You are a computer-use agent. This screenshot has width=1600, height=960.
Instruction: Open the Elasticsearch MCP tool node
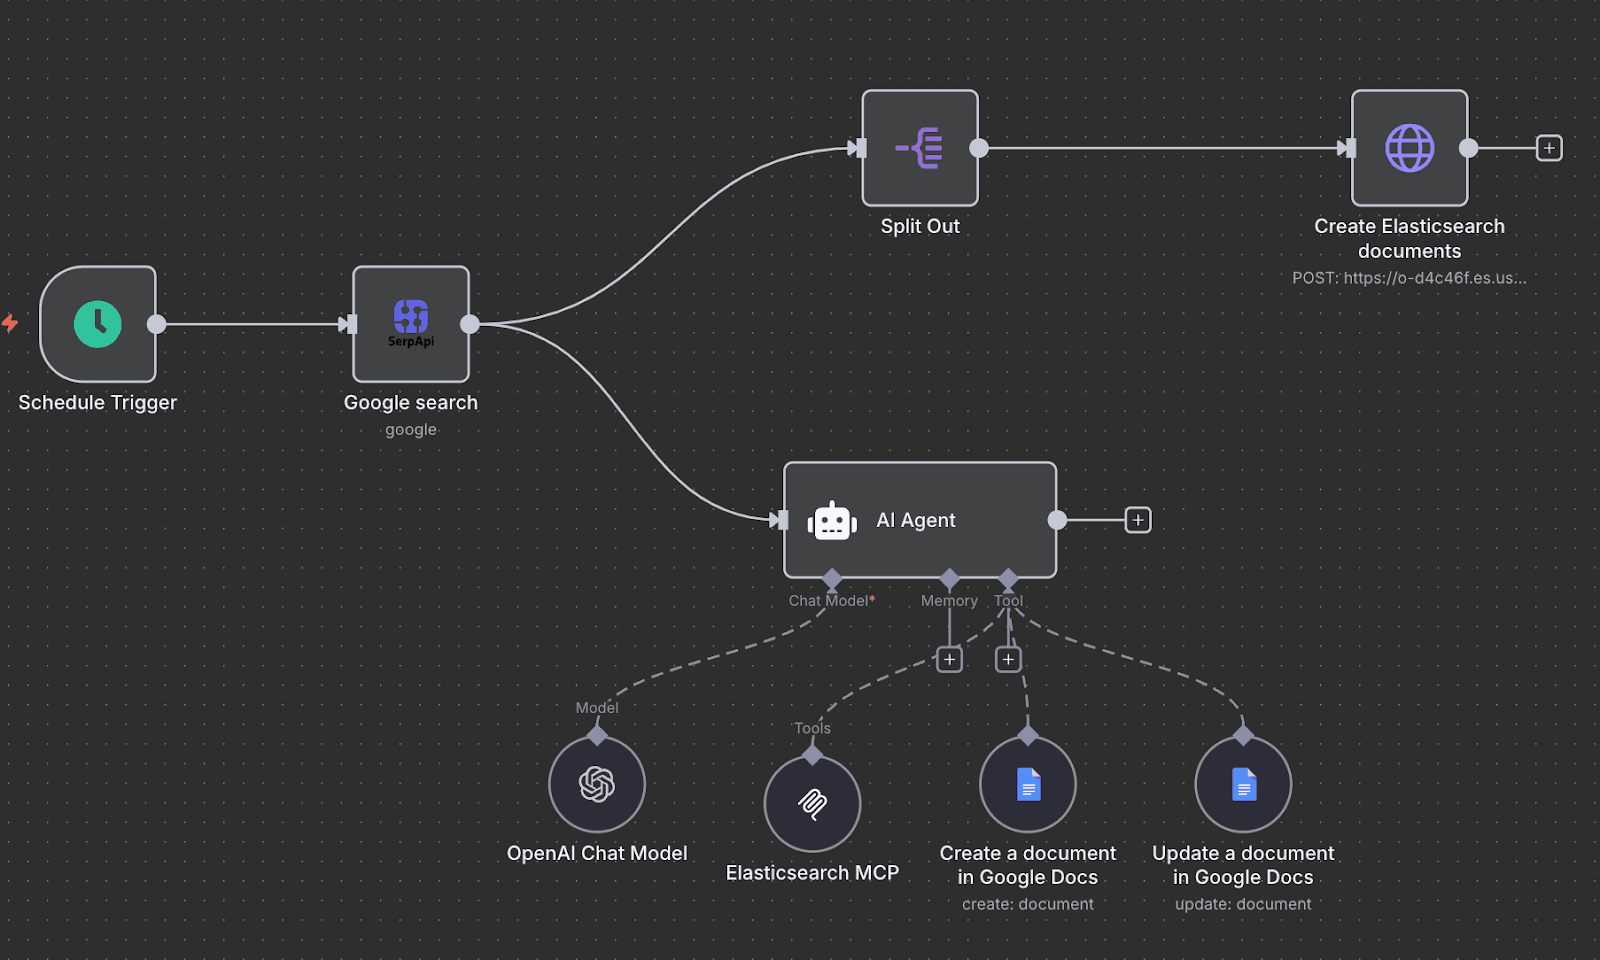tap(812, 802)
